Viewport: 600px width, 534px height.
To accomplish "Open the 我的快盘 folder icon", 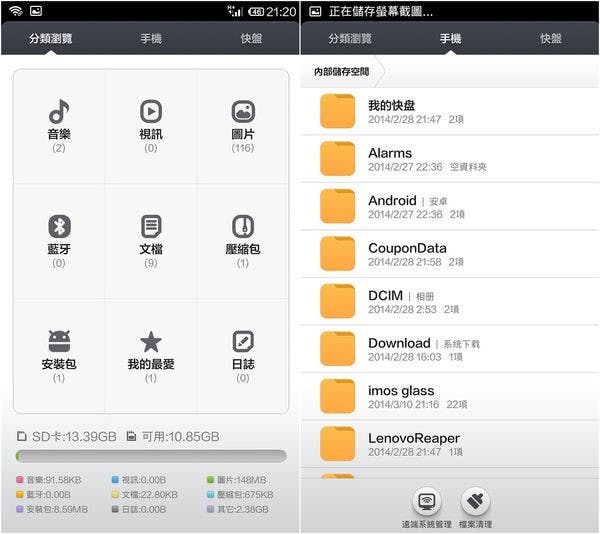I will pyautogui.click(x=338, y=111).
